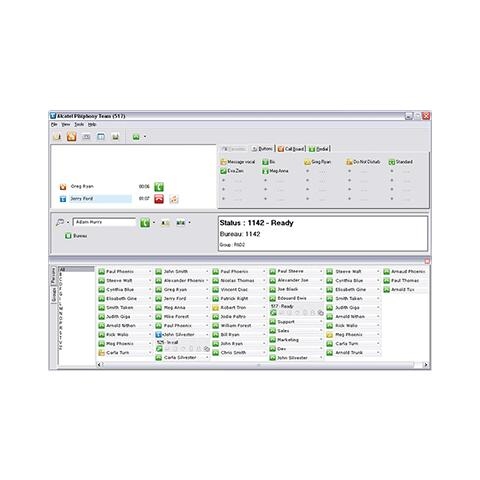Click the Adam Murry name input field
Image resolution: width=480 pixels, height=480 pixels.
[104, 222]
